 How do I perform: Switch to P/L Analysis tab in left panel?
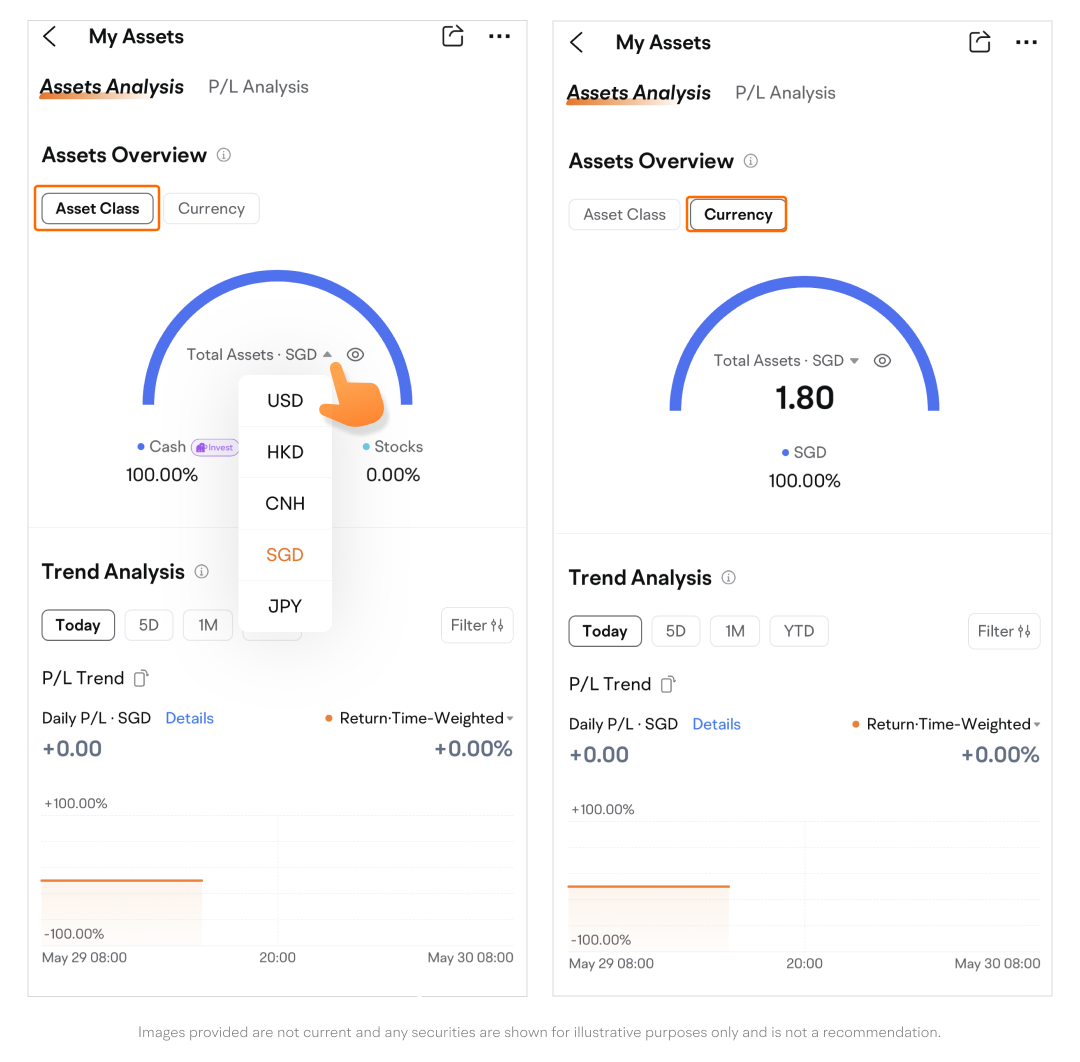[x=258, y=87]
